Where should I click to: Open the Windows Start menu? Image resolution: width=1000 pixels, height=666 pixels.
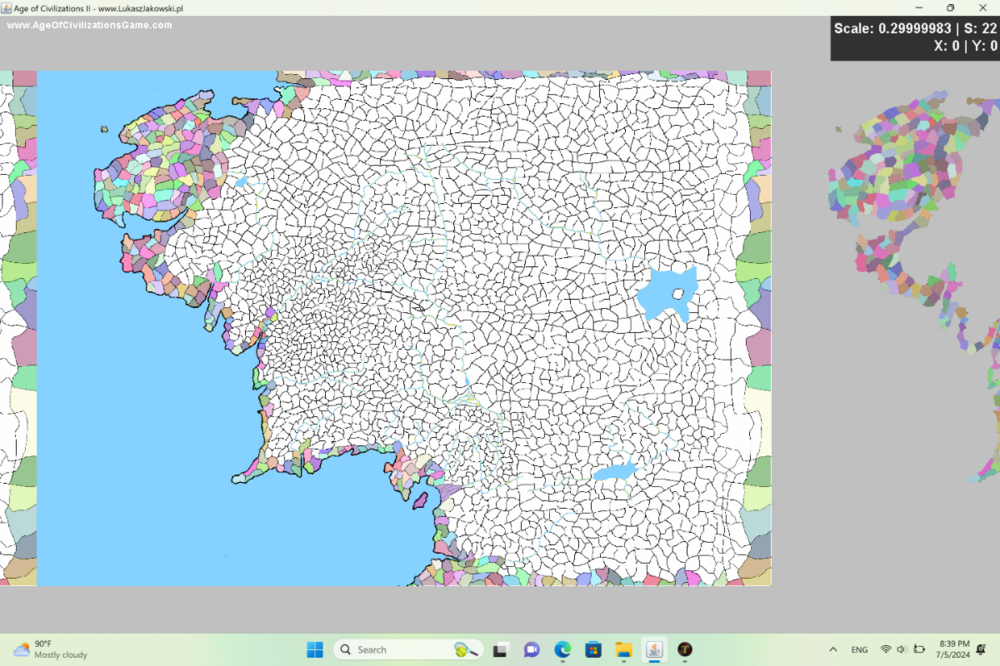314,649
